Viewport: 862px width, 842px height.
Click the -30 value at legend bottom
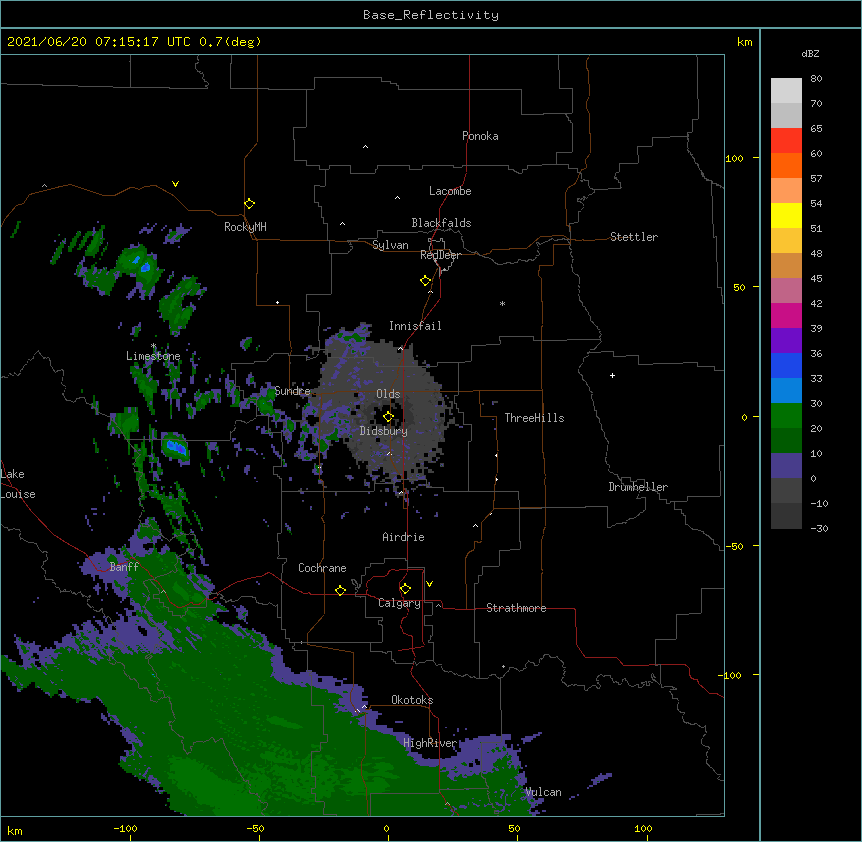point(819,529)
